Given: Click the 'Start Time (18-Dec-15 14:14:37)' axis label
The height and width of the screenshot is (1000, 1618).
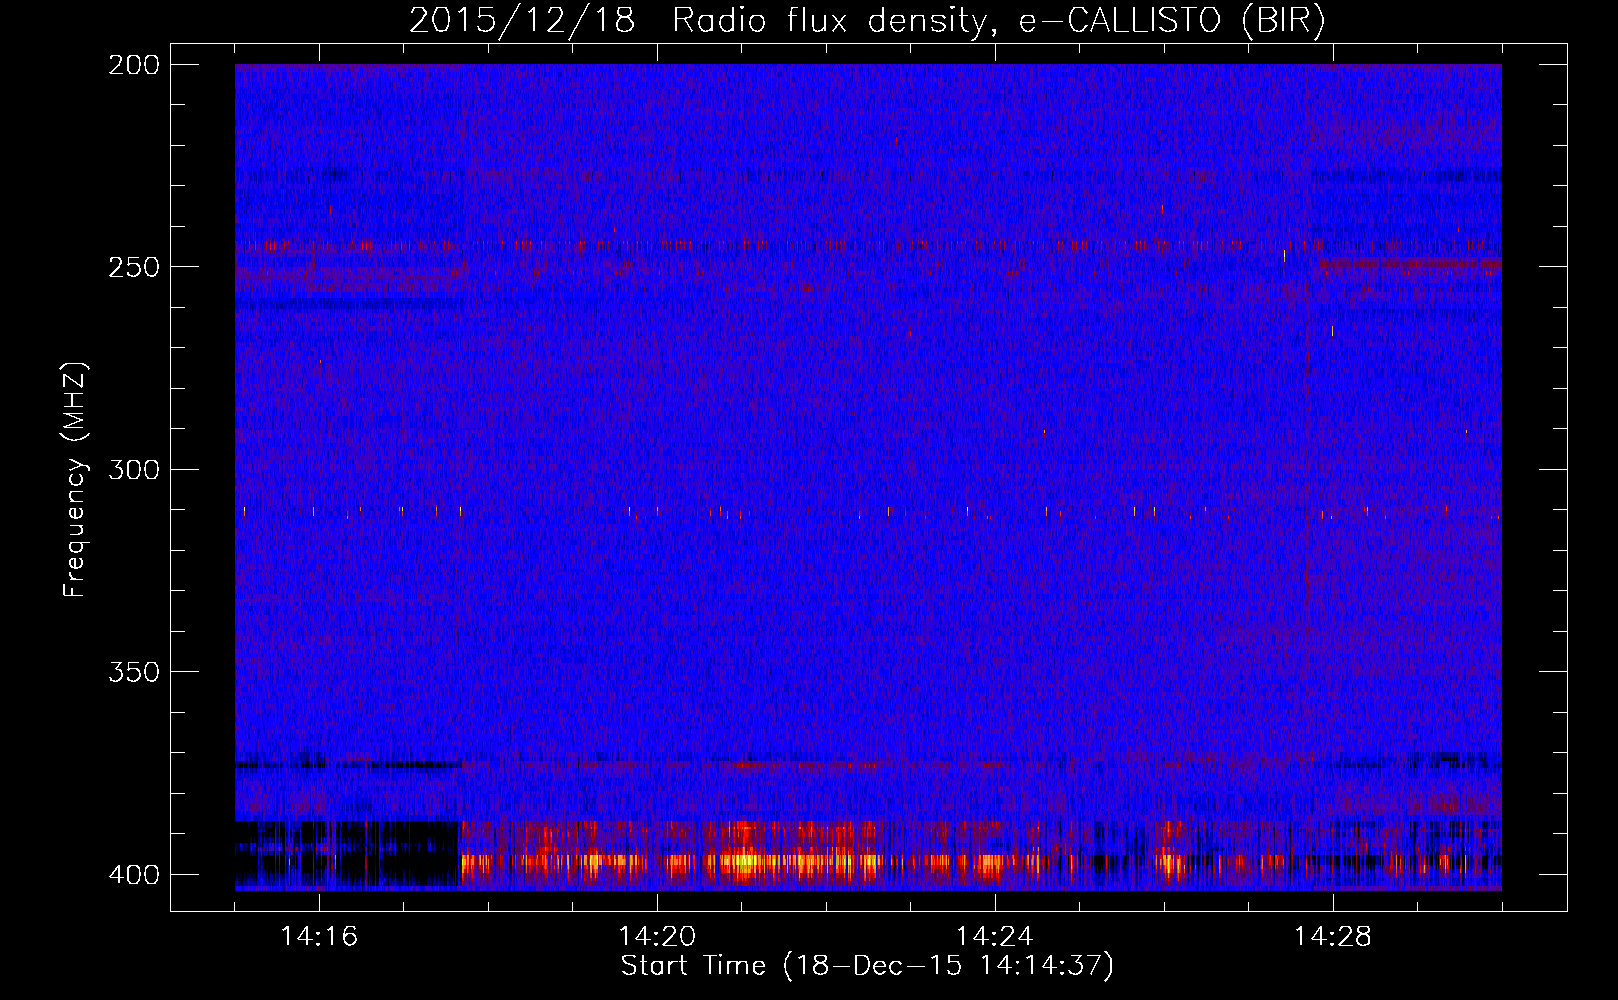Looking at the screenshot, I should pos(867,966).
